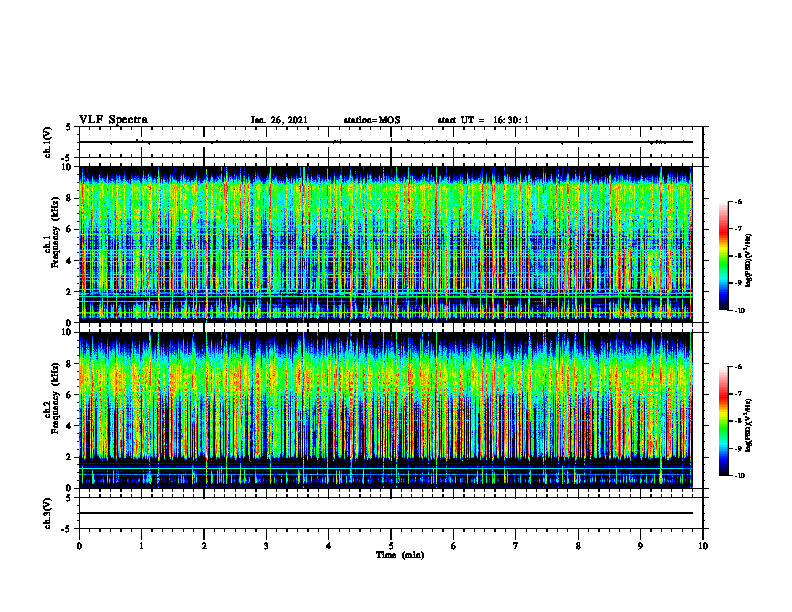The height and width of the screenshot is (612, 792).
Task: Click the "-6" tick on ch.1 colorbar
Action: click(738, 202)
